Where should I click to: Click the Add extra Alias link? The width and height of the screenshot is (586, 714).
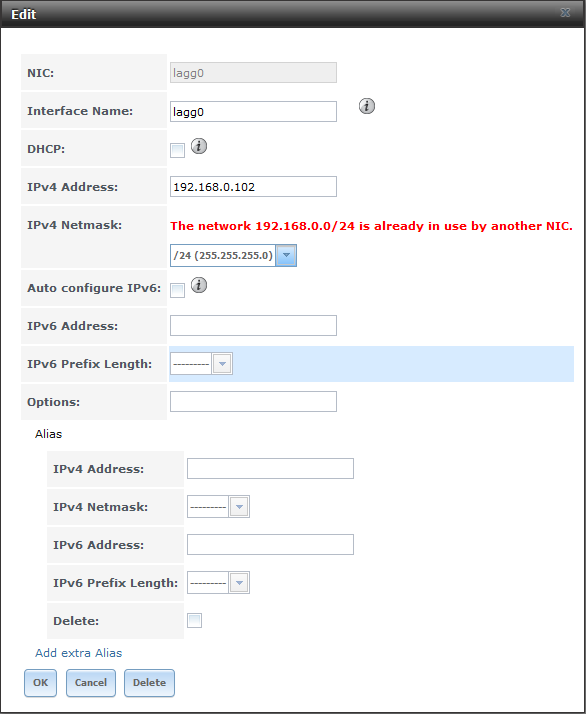tap(79, 653)
